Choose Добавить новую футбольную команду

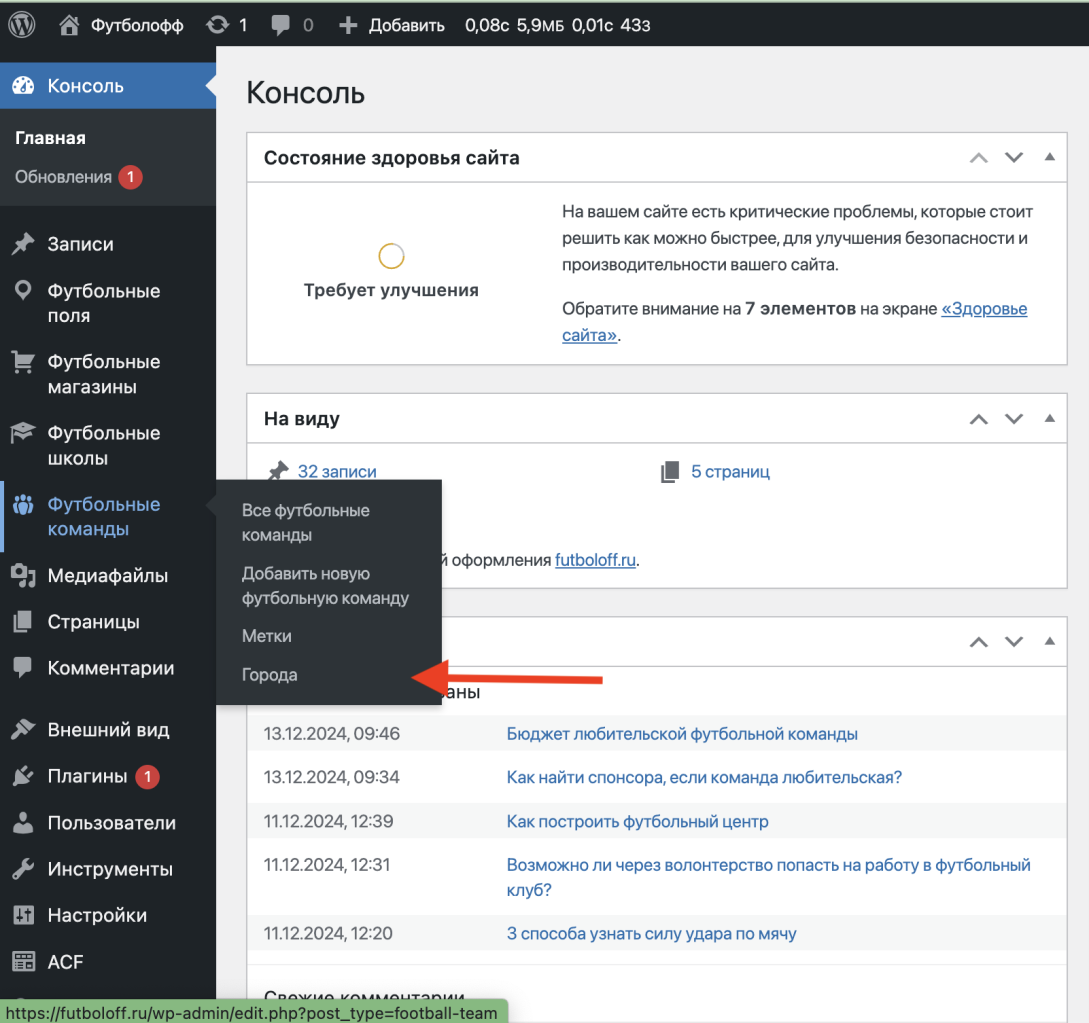point(325,585)
